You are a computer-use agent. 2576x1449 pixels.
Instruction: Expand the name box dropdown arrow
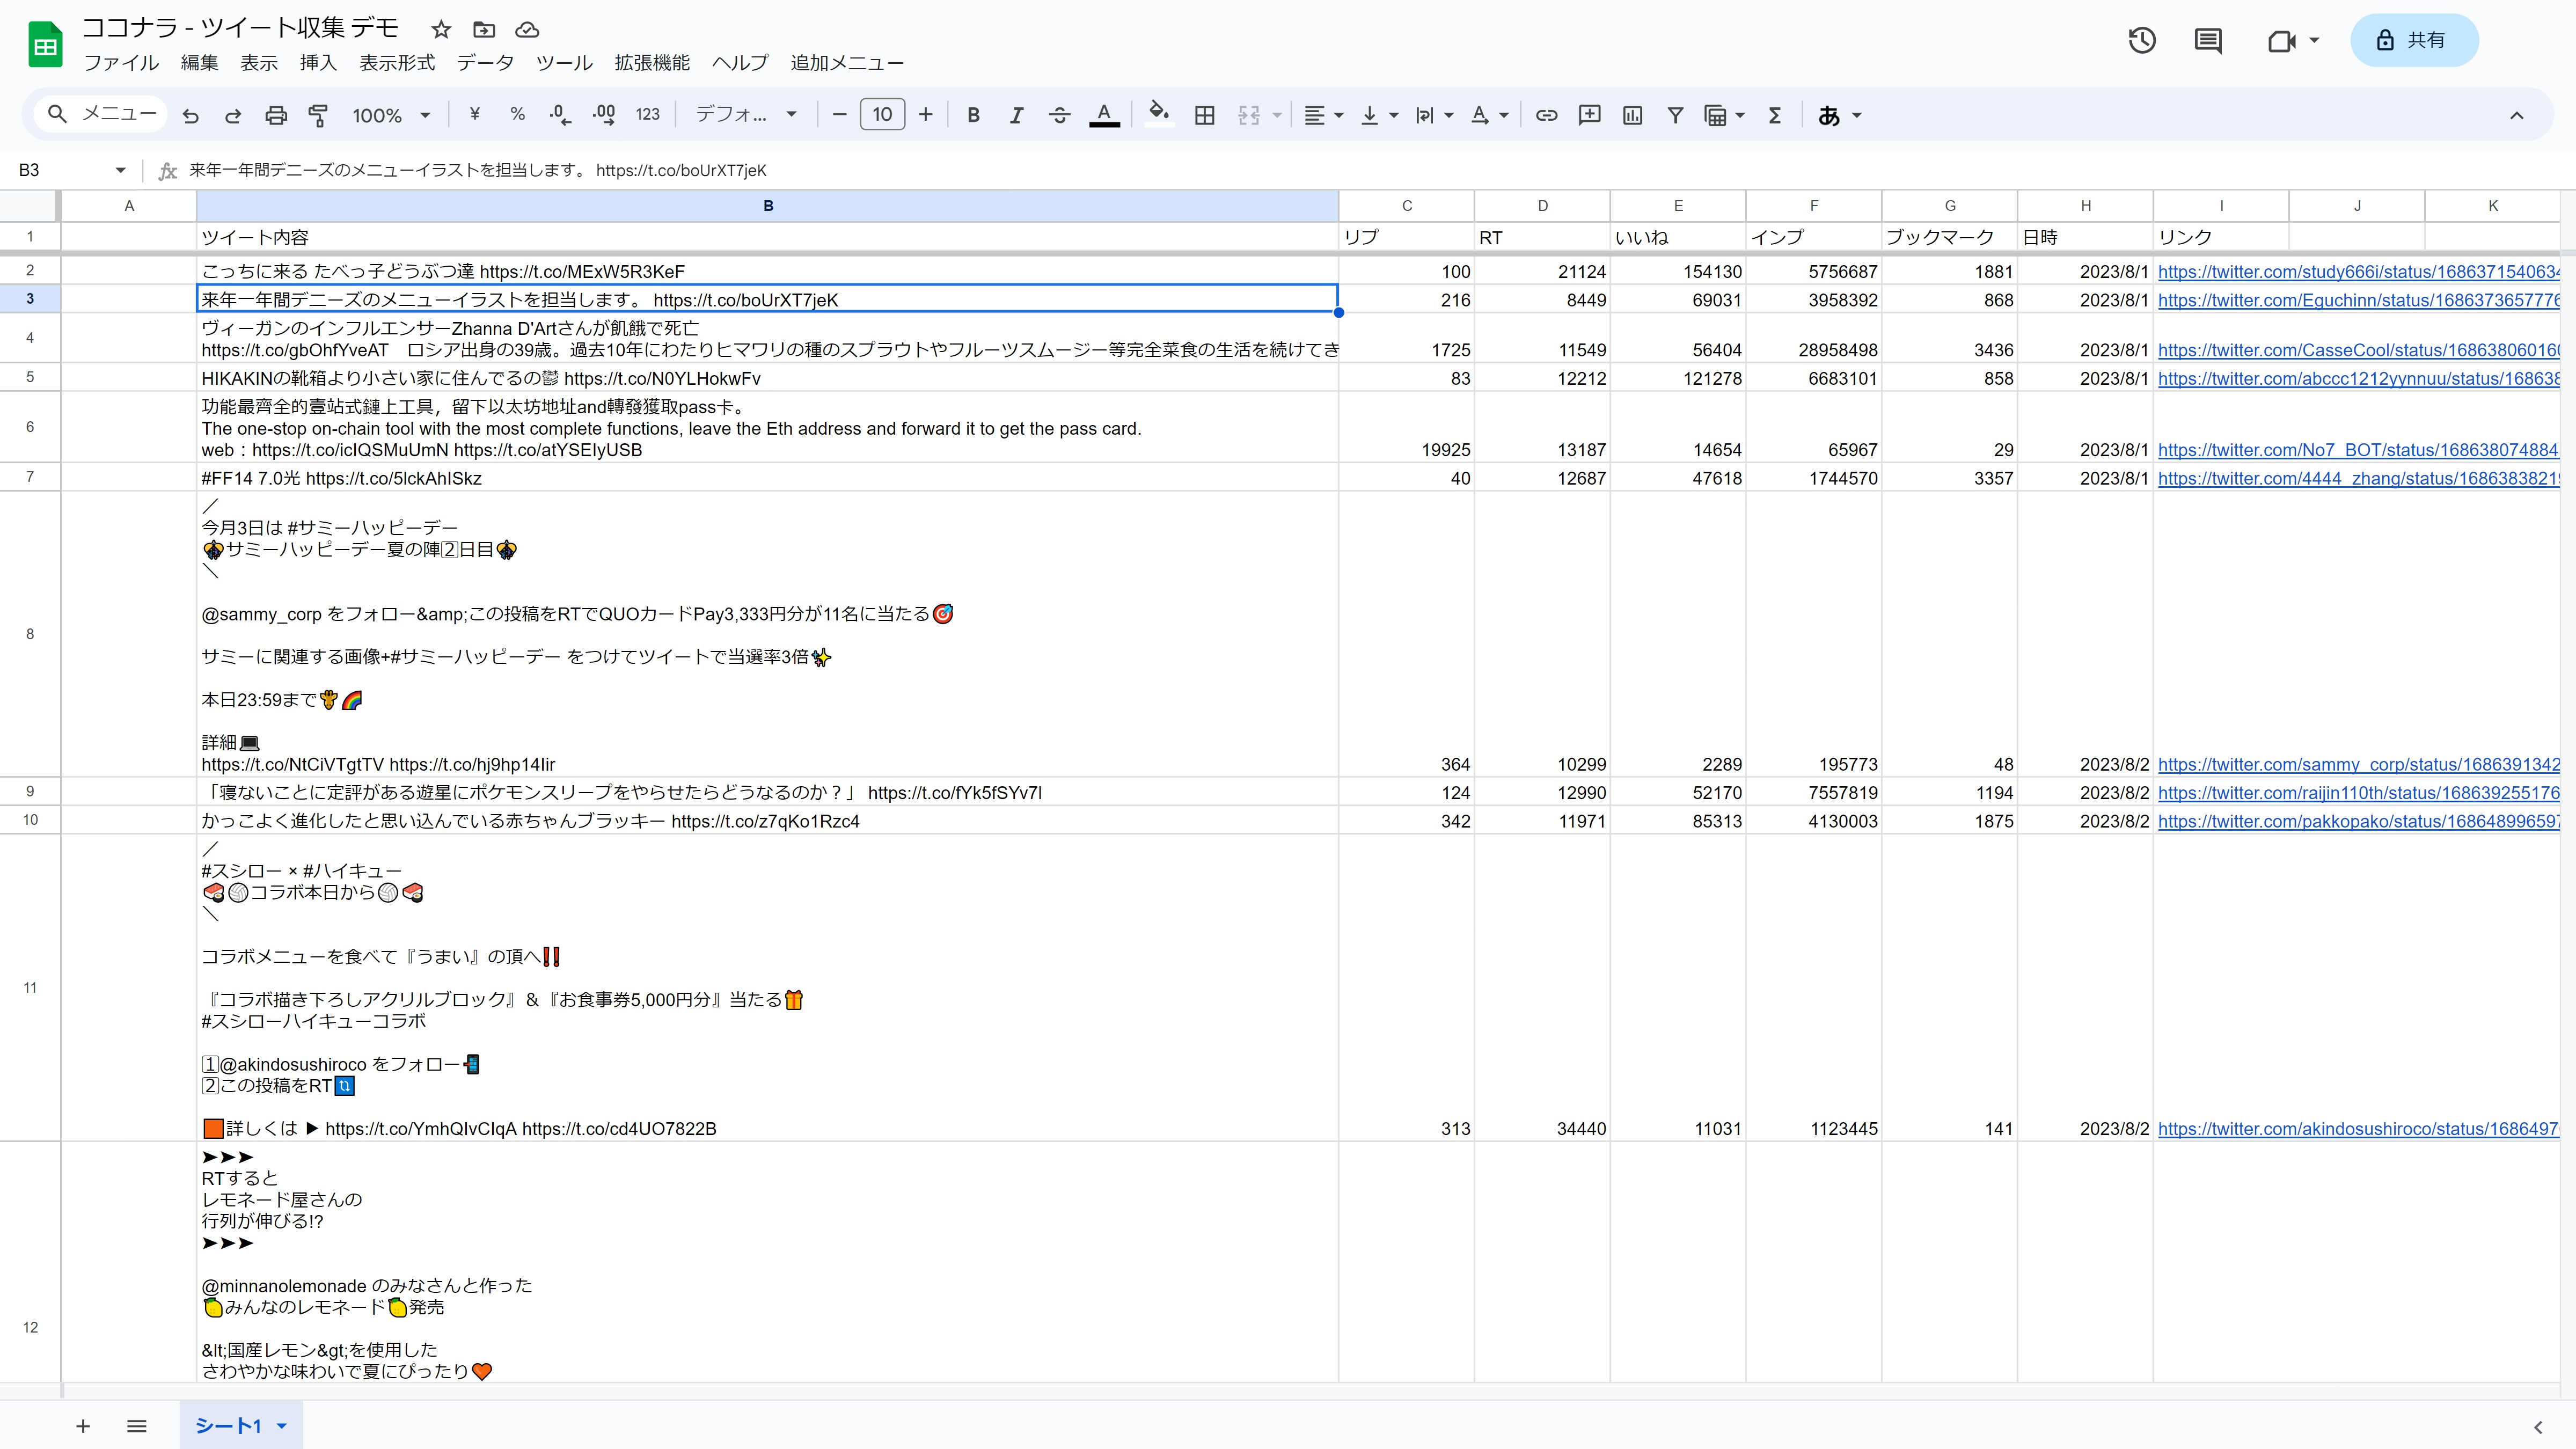tap(120, 170)
